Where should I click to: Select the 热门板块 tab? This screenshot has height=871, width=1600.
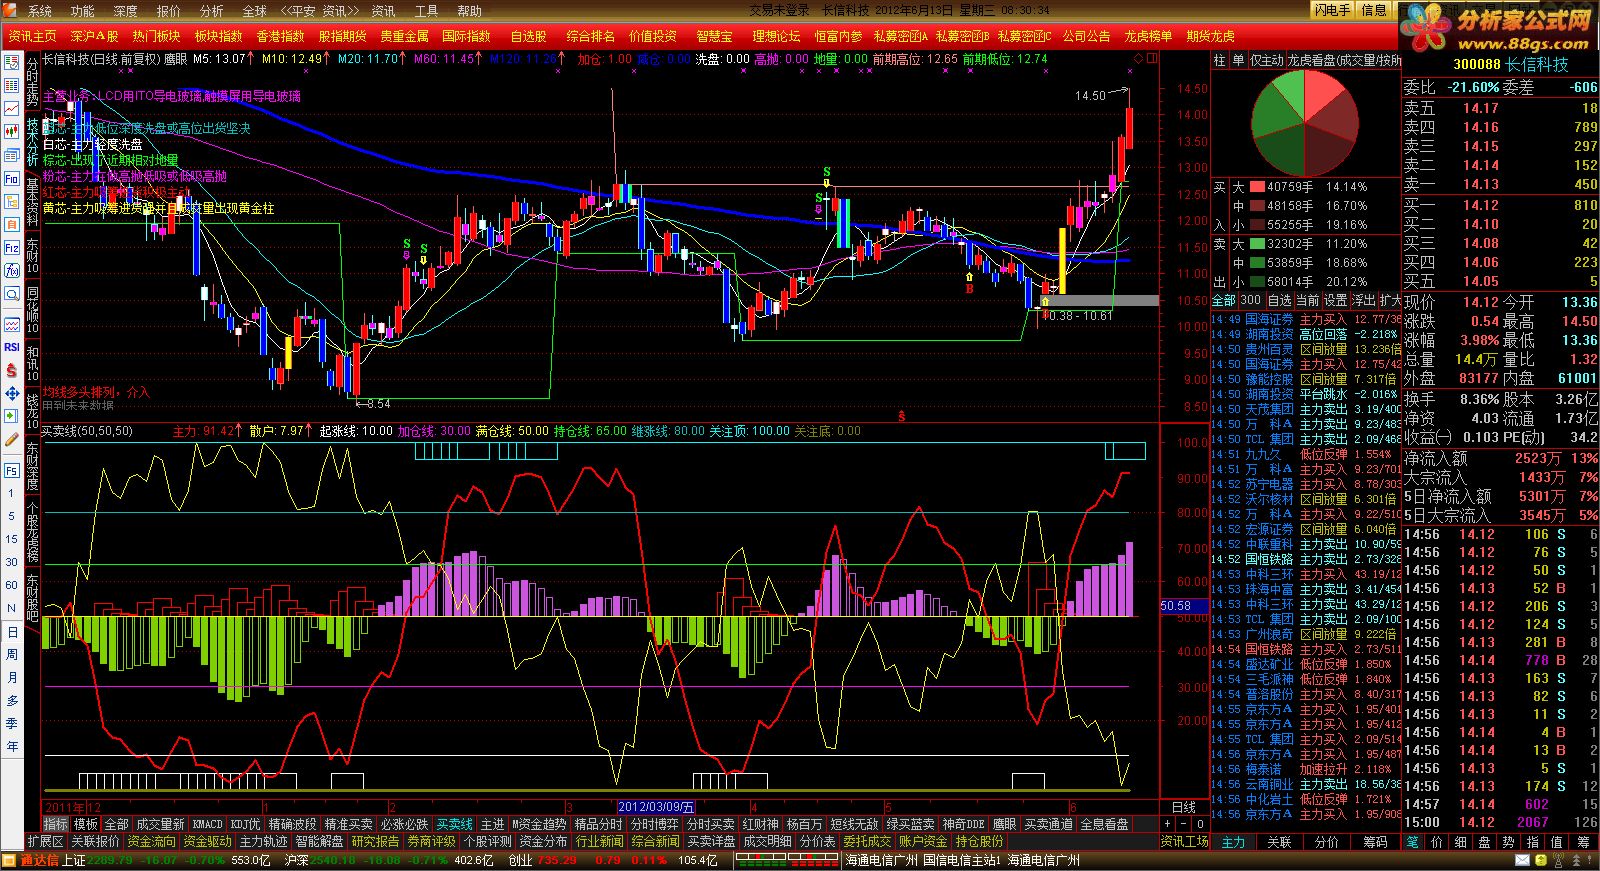tap(156, 36)
